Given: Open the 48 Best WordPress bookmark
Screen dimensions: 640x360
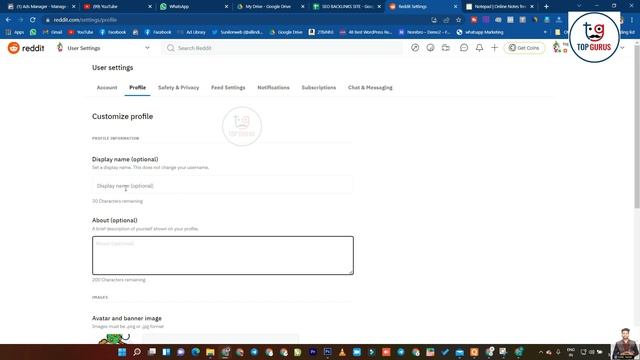Looking at the screenshot, I should point(366,32).
